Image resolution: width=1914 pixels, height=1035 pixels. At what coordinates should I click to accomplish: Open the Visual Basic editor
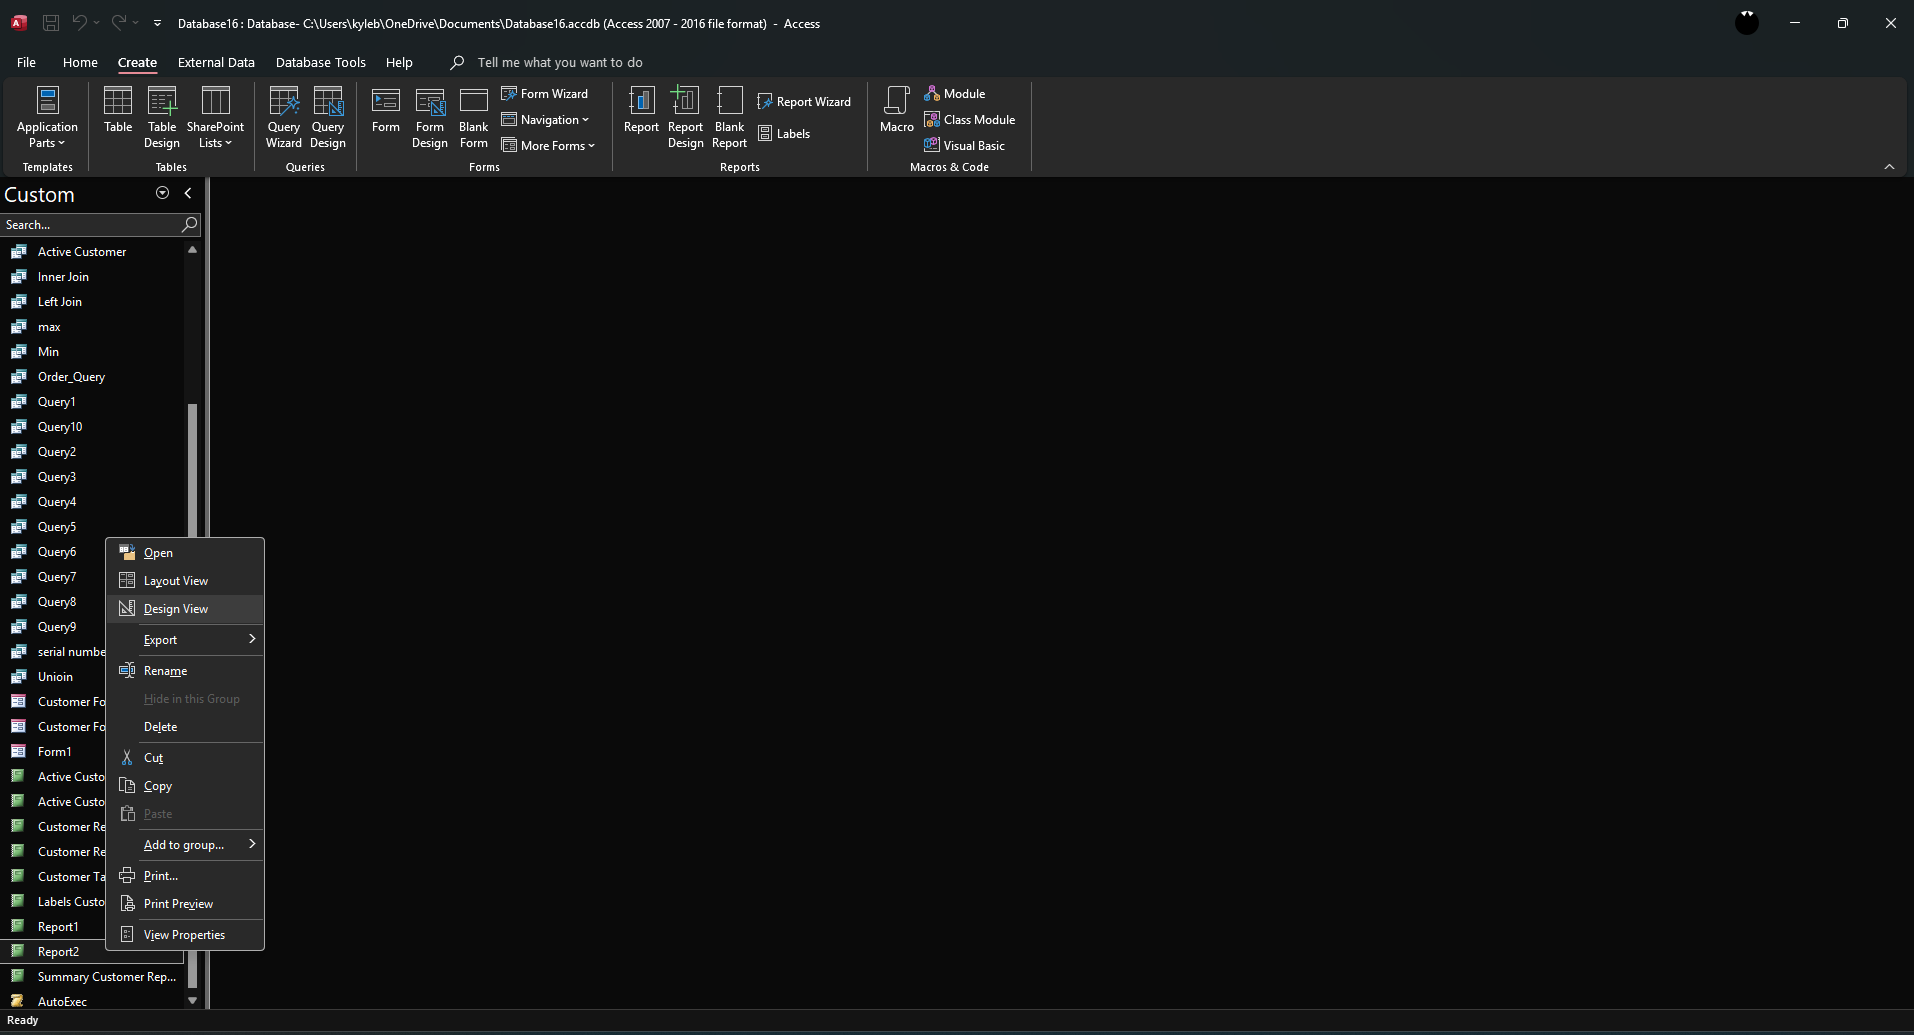coord(965,146)
